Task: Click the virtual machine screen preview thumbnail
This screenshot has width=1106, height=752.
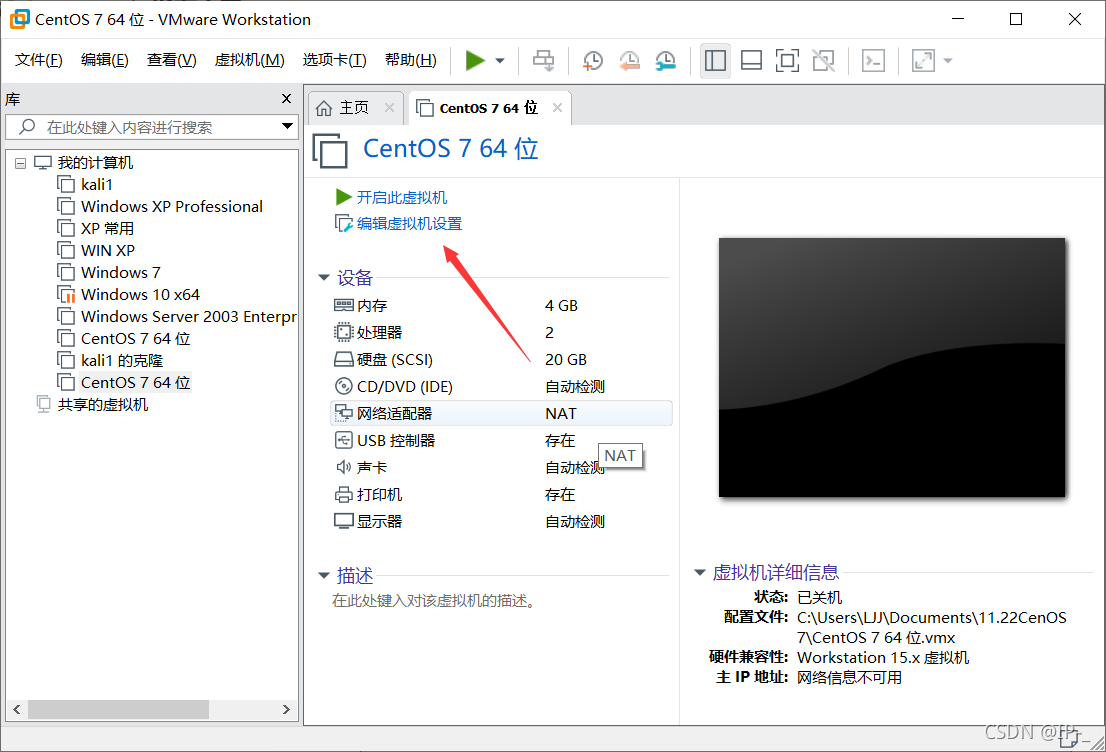Action: 892,367
